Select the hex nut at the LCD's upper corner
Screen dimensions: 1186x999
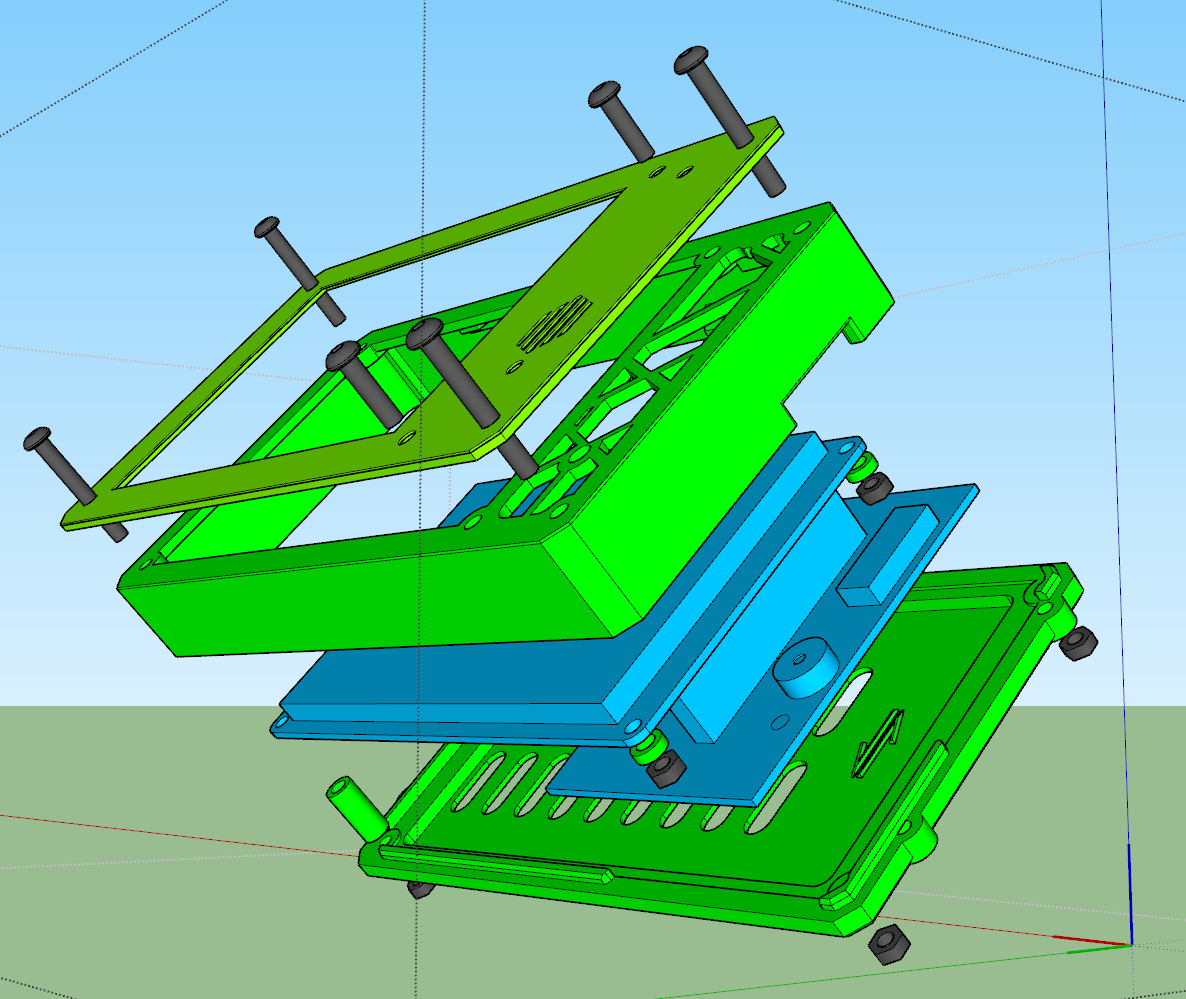[875, 488]
